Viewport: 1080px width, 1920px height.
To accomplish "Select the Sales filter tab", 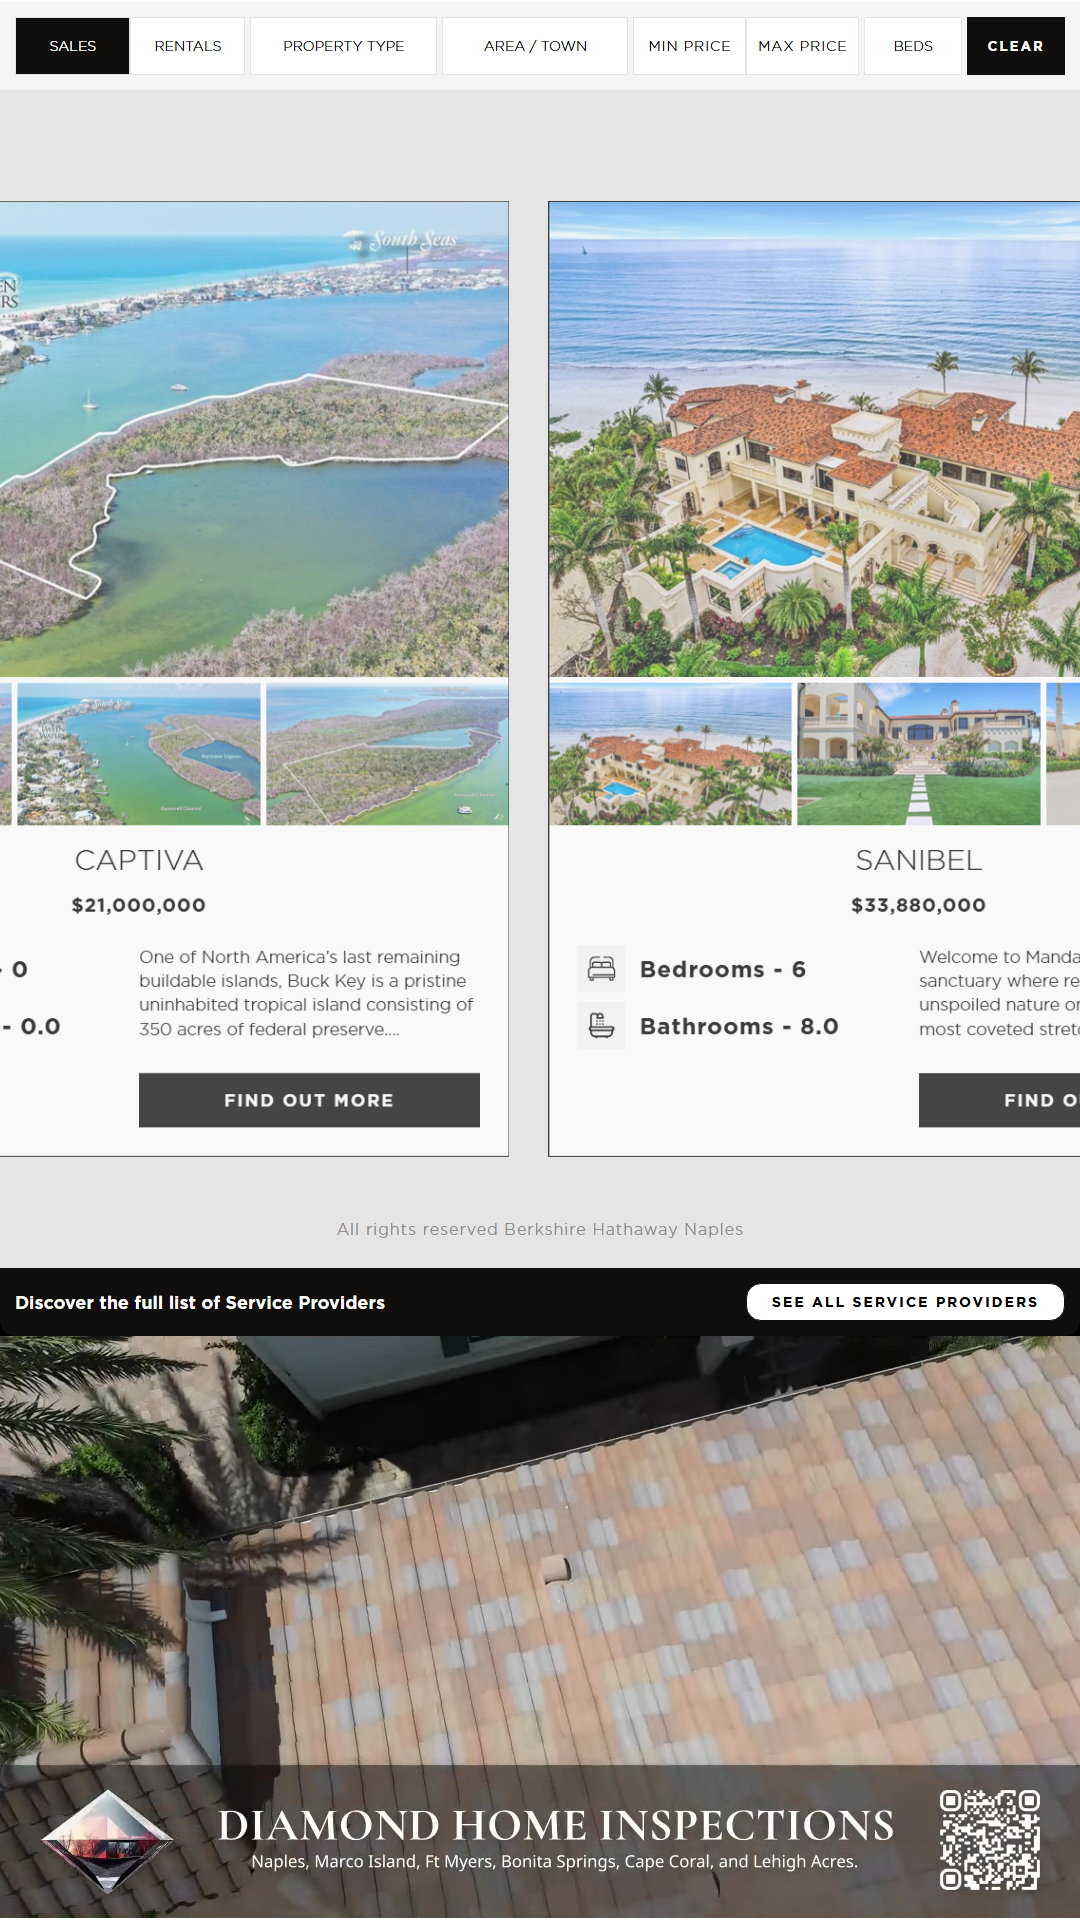I will click(73, 46).
